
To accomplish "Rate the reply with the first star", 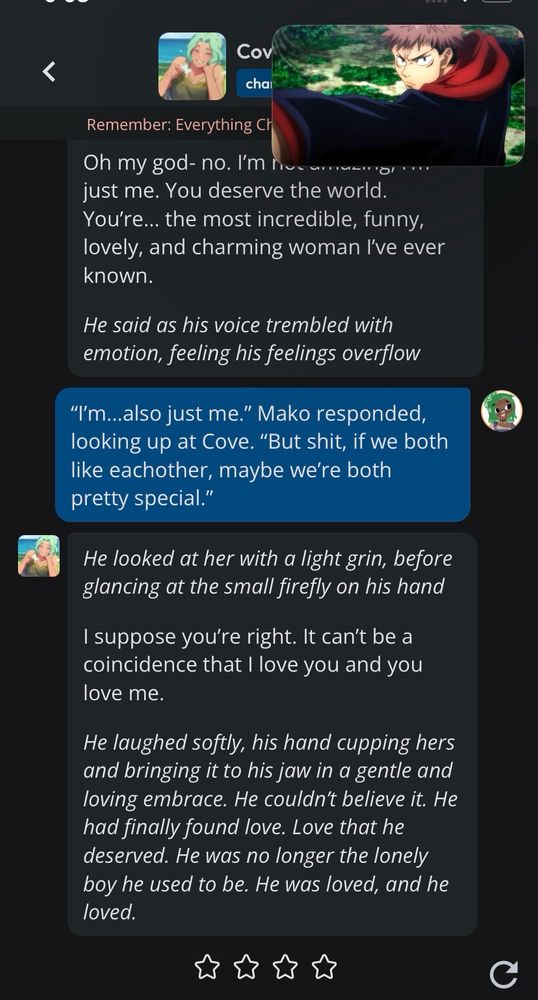I will pos(206,967).
